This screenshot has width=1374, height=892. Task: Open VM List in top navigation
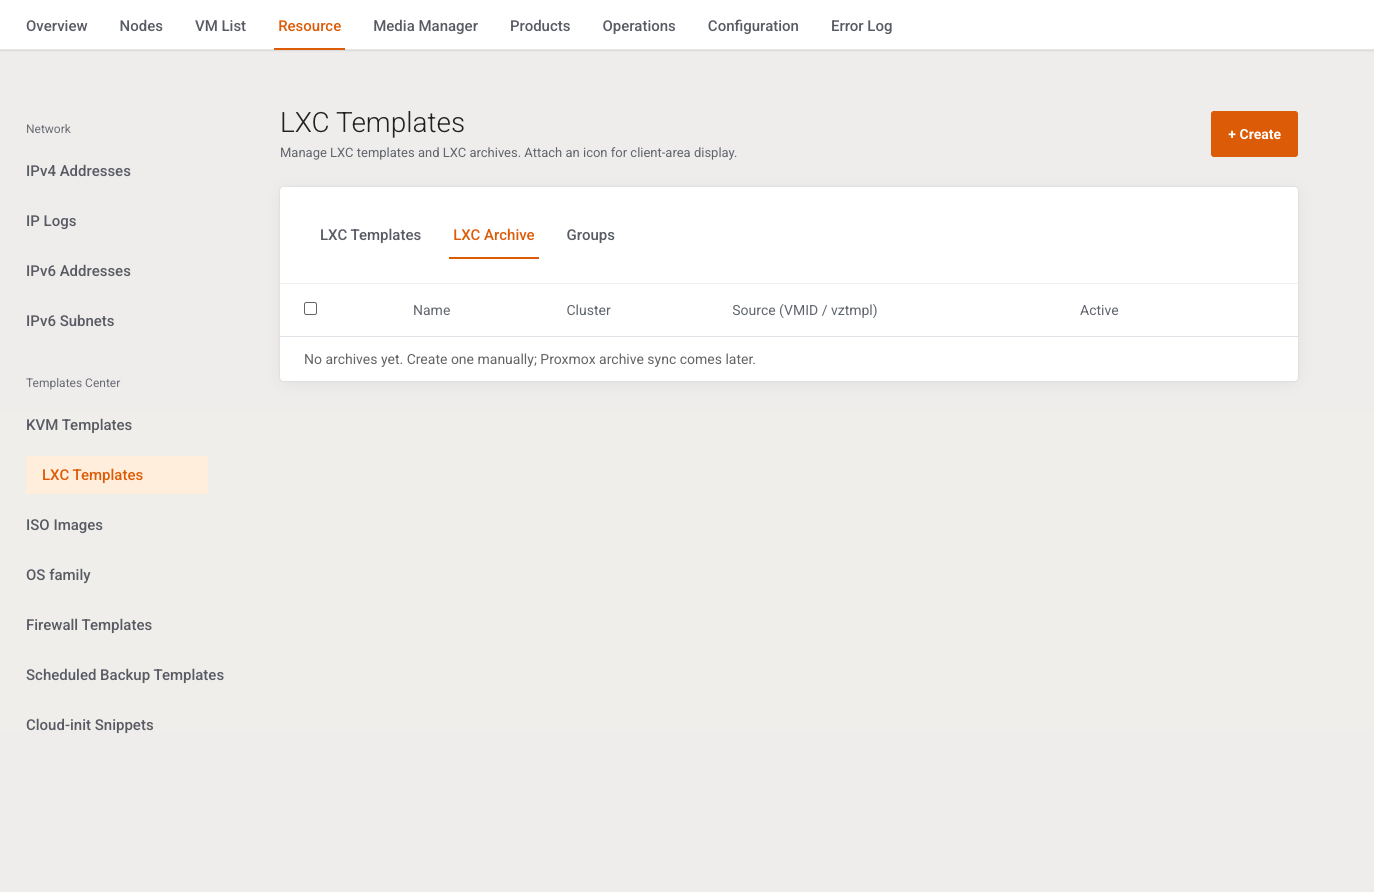click(220, 26)
